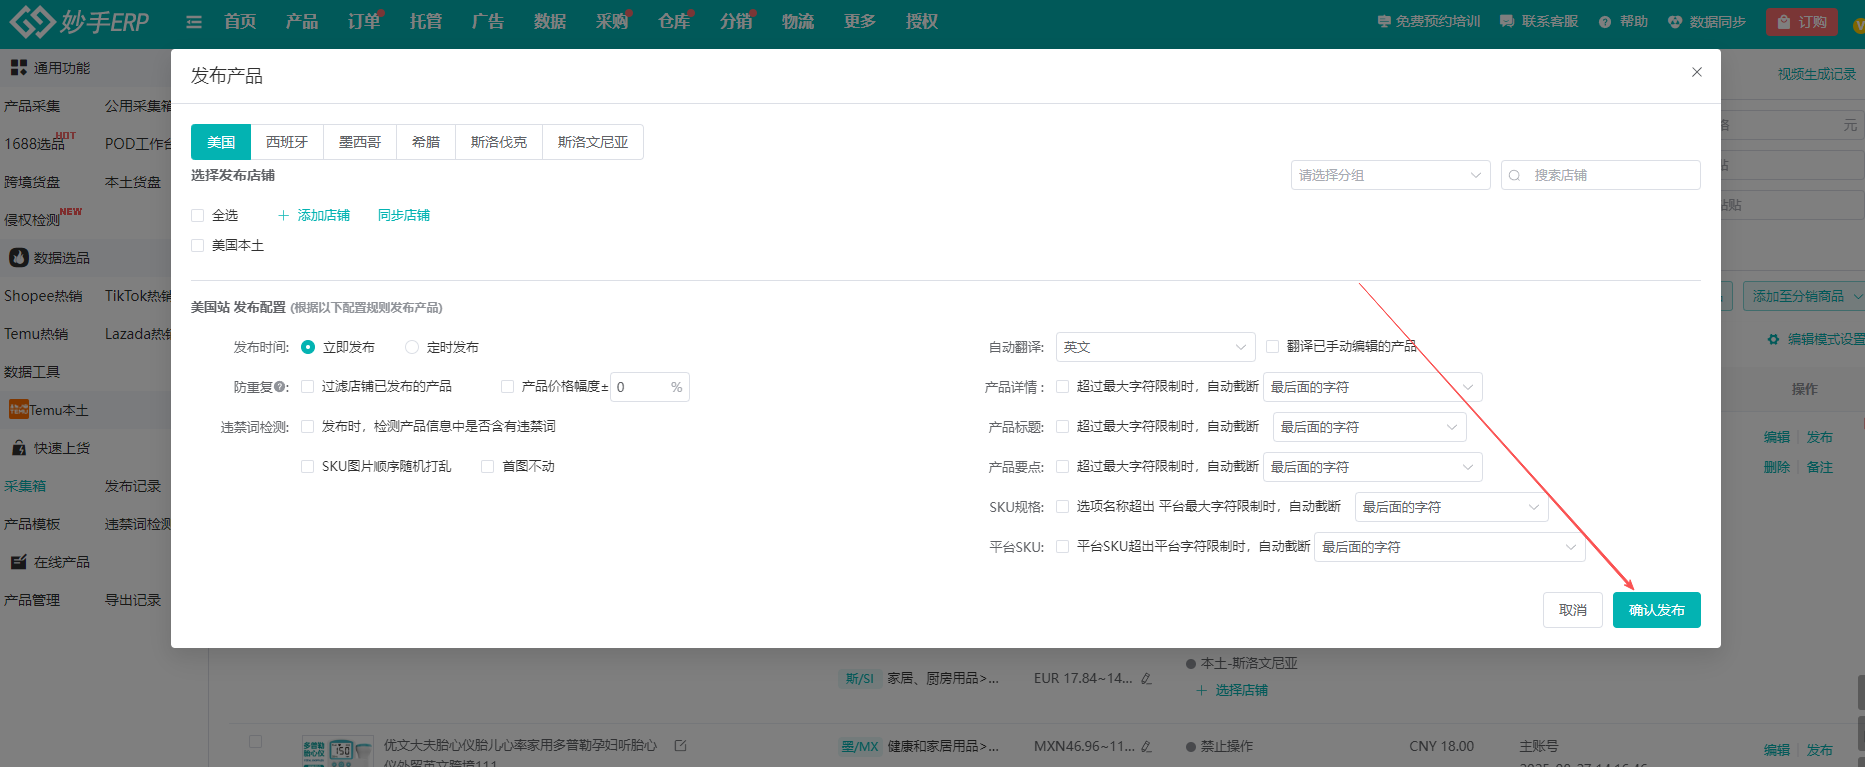
Task: Click 胎心仪 product thumbnail
Action: 337,753
